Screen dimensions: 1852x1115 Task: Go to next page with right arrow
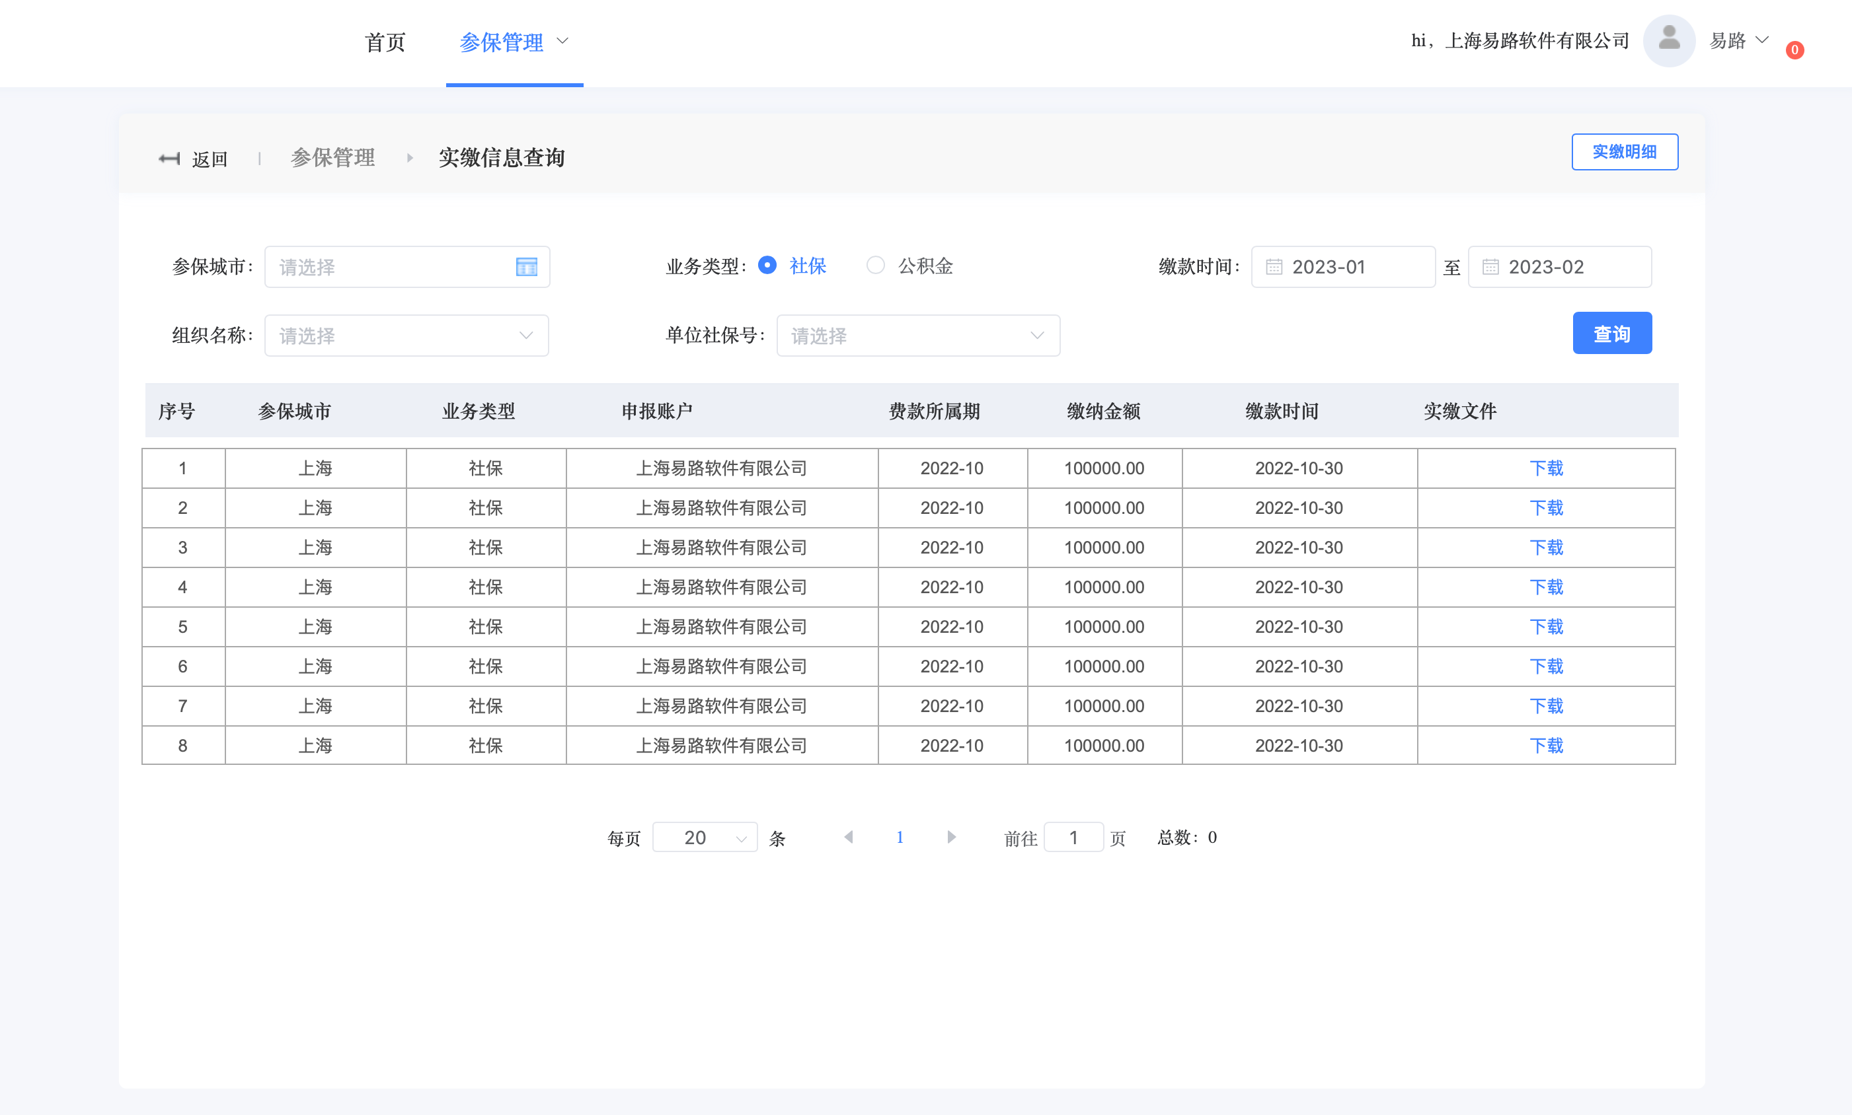click(x=951, y=837)
